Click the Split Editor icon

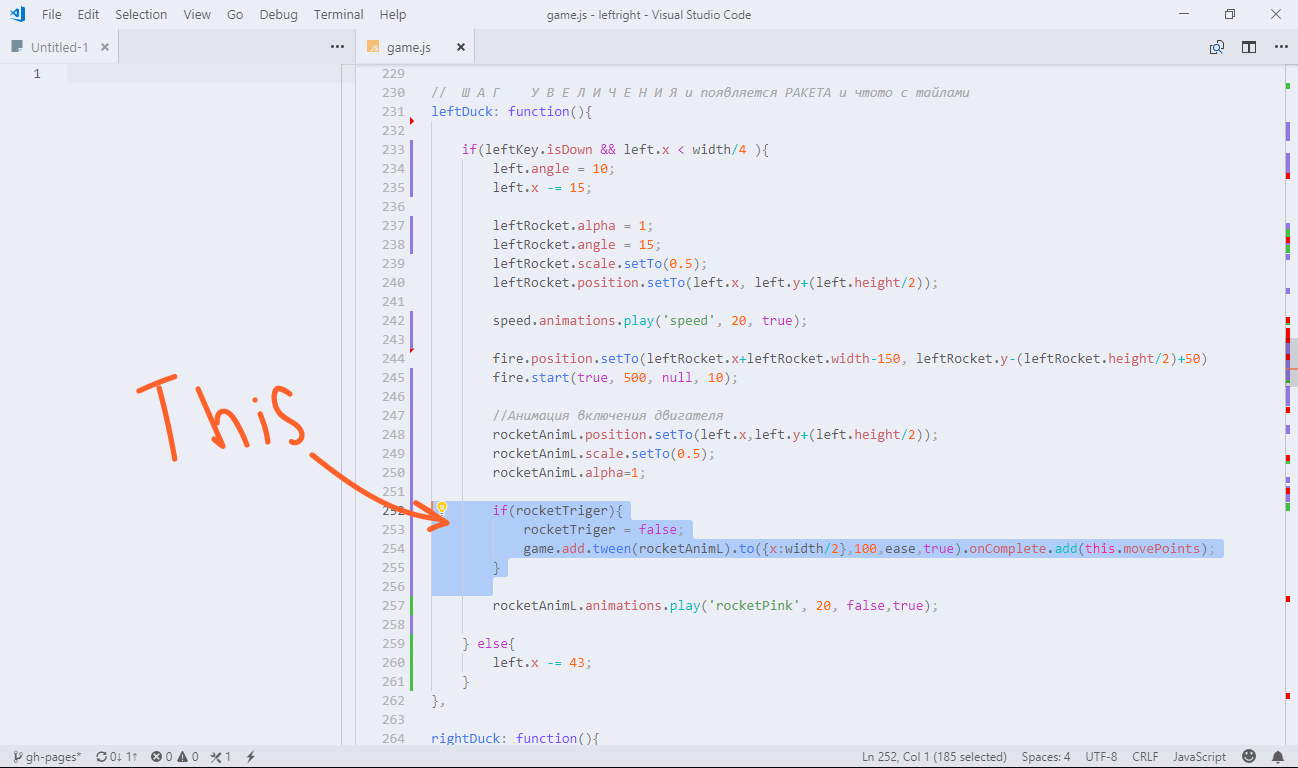(x=1249, y=47)
